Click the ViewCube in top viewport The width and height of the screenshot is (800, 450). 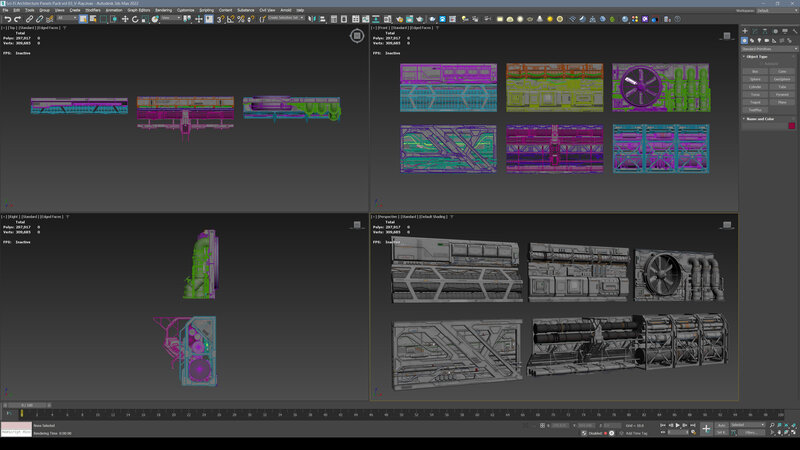357,36
